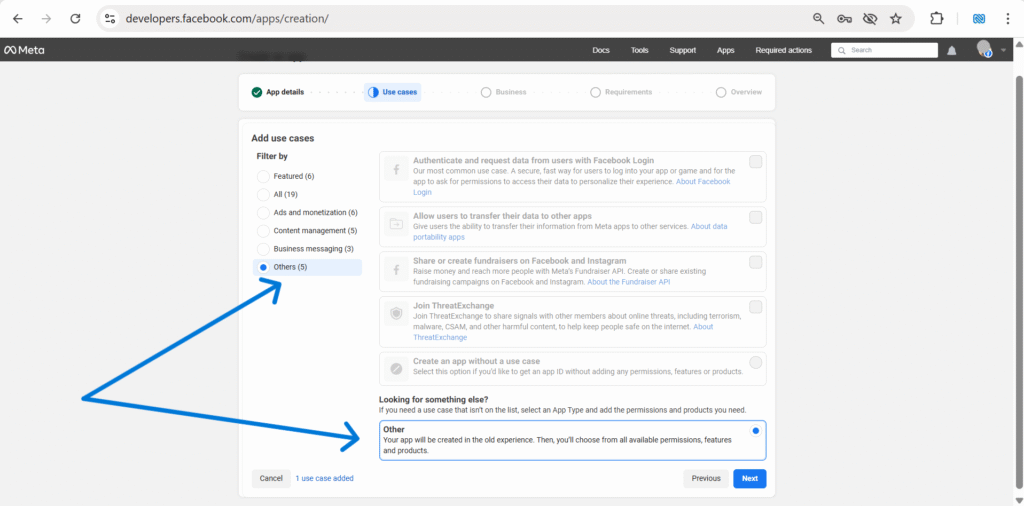This screenshot has width=1024, height=506.
Task: Bookmark this page with the star icon
Action: pos(896,18)
